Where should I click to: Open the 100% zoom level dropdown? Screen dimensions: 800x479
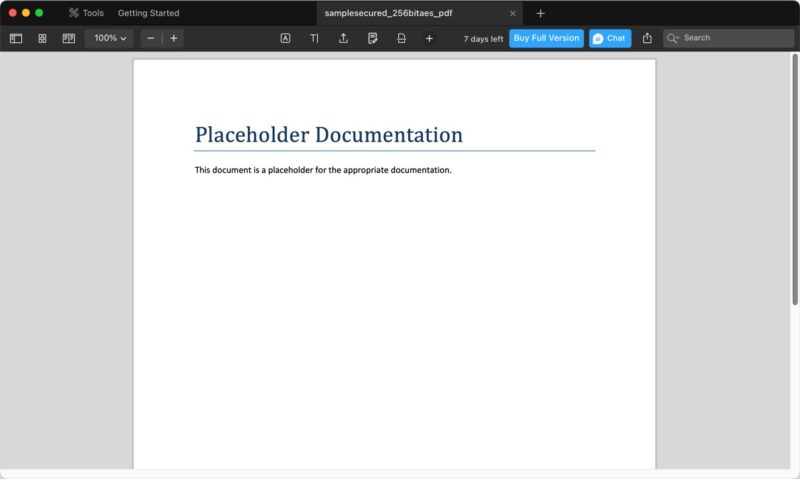pyautogui.click(x=109, y=38)
